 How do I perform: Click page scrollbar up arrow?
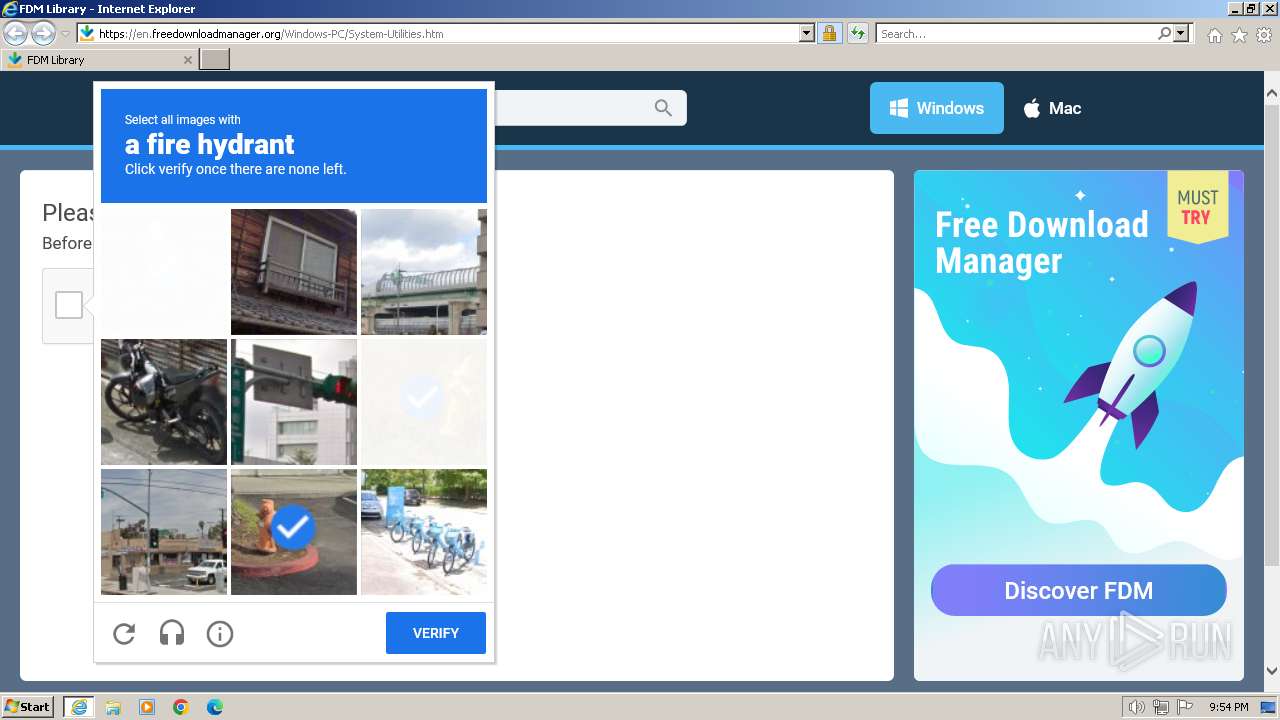tap(1271, 94)
